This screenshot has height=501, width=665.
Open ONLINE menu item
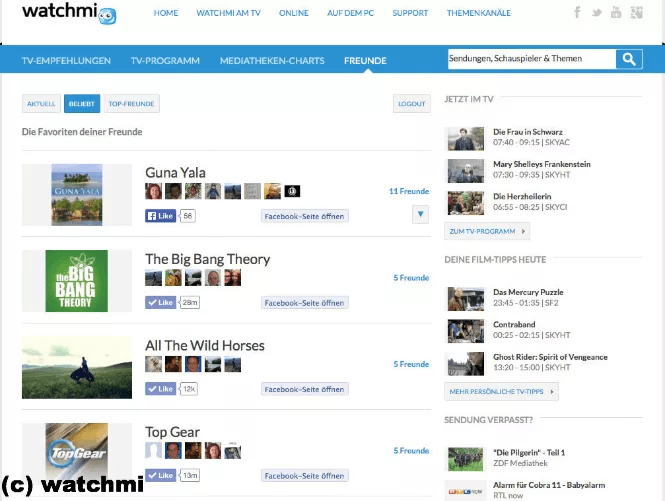293,13
